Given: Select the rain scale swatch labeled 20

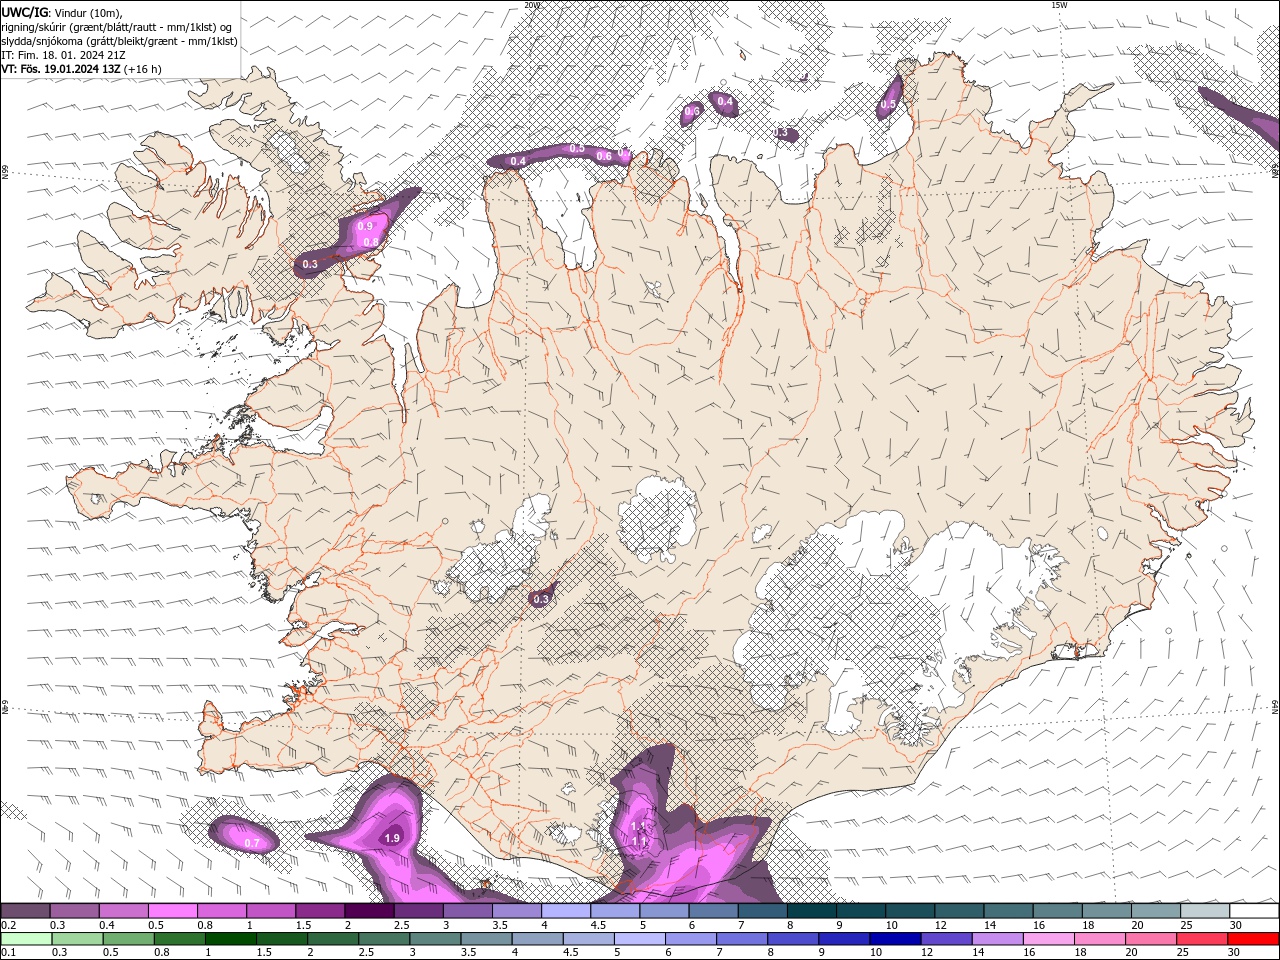Looking at the screenshot, I should [1152, 939].
